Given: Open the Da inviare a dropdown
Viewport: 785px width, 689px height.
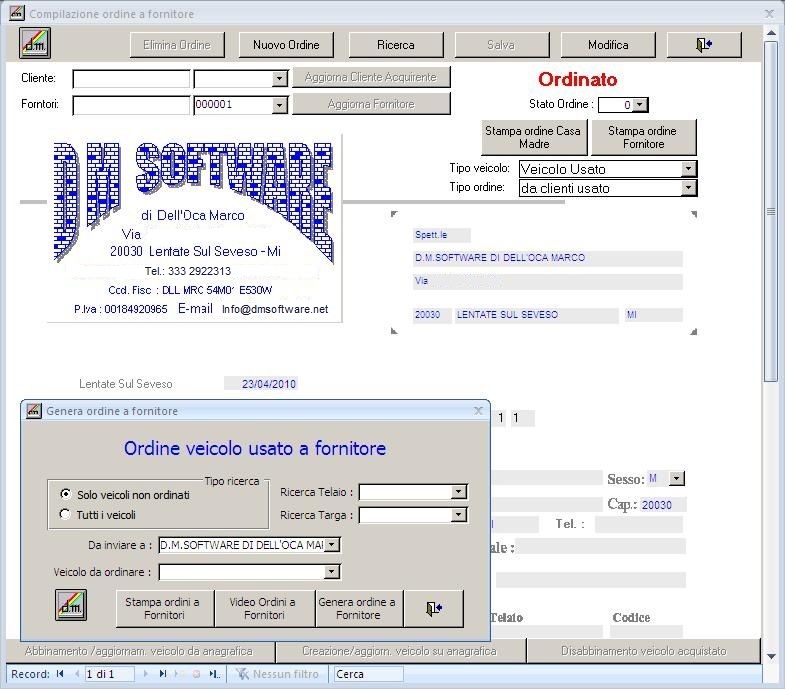Looking at the screenshot, I should point(331,545).
